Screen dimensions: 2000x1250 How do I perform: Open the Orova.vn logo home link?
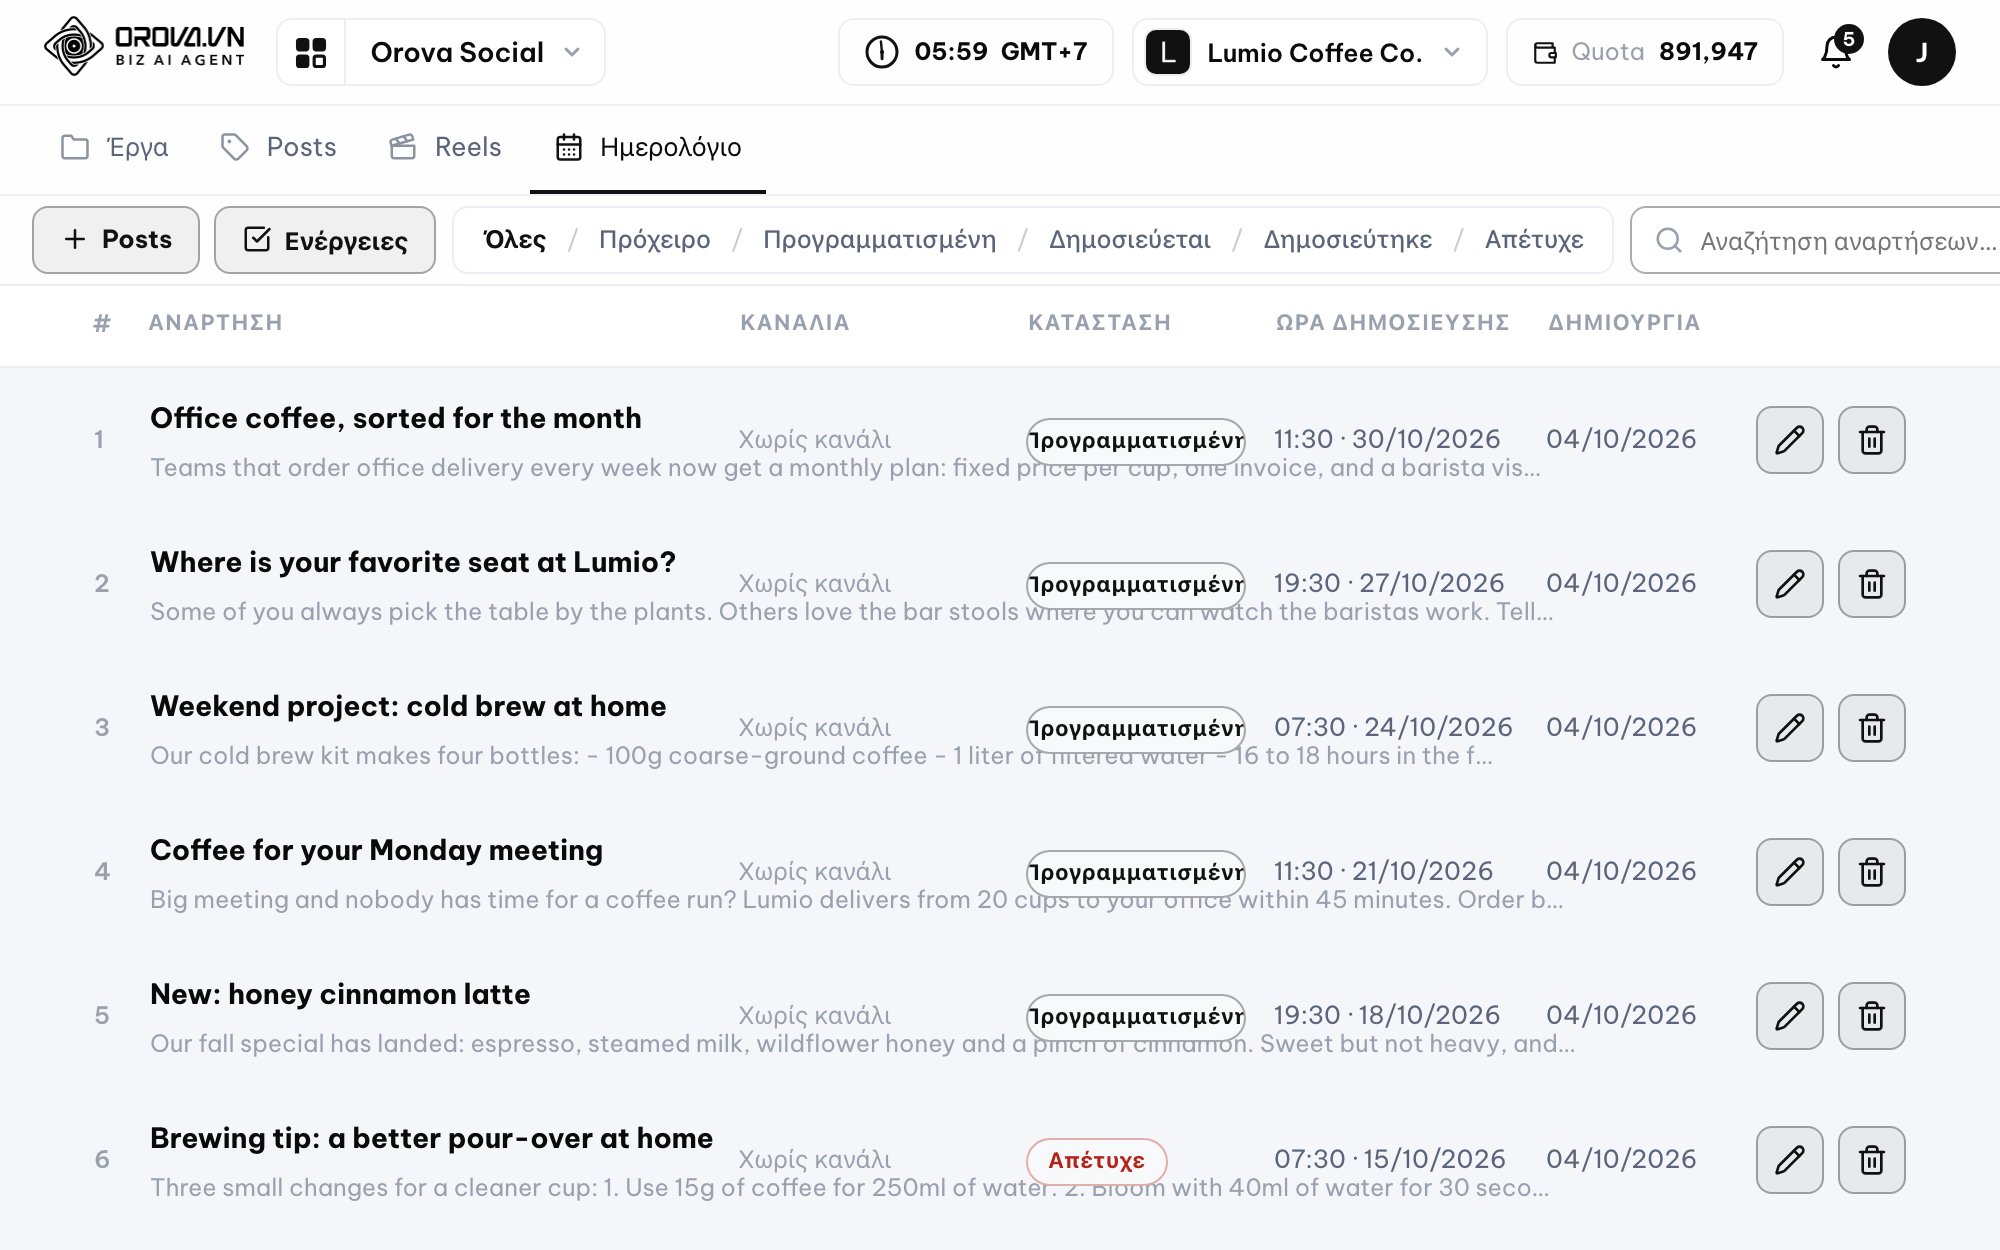click(145, 47)
